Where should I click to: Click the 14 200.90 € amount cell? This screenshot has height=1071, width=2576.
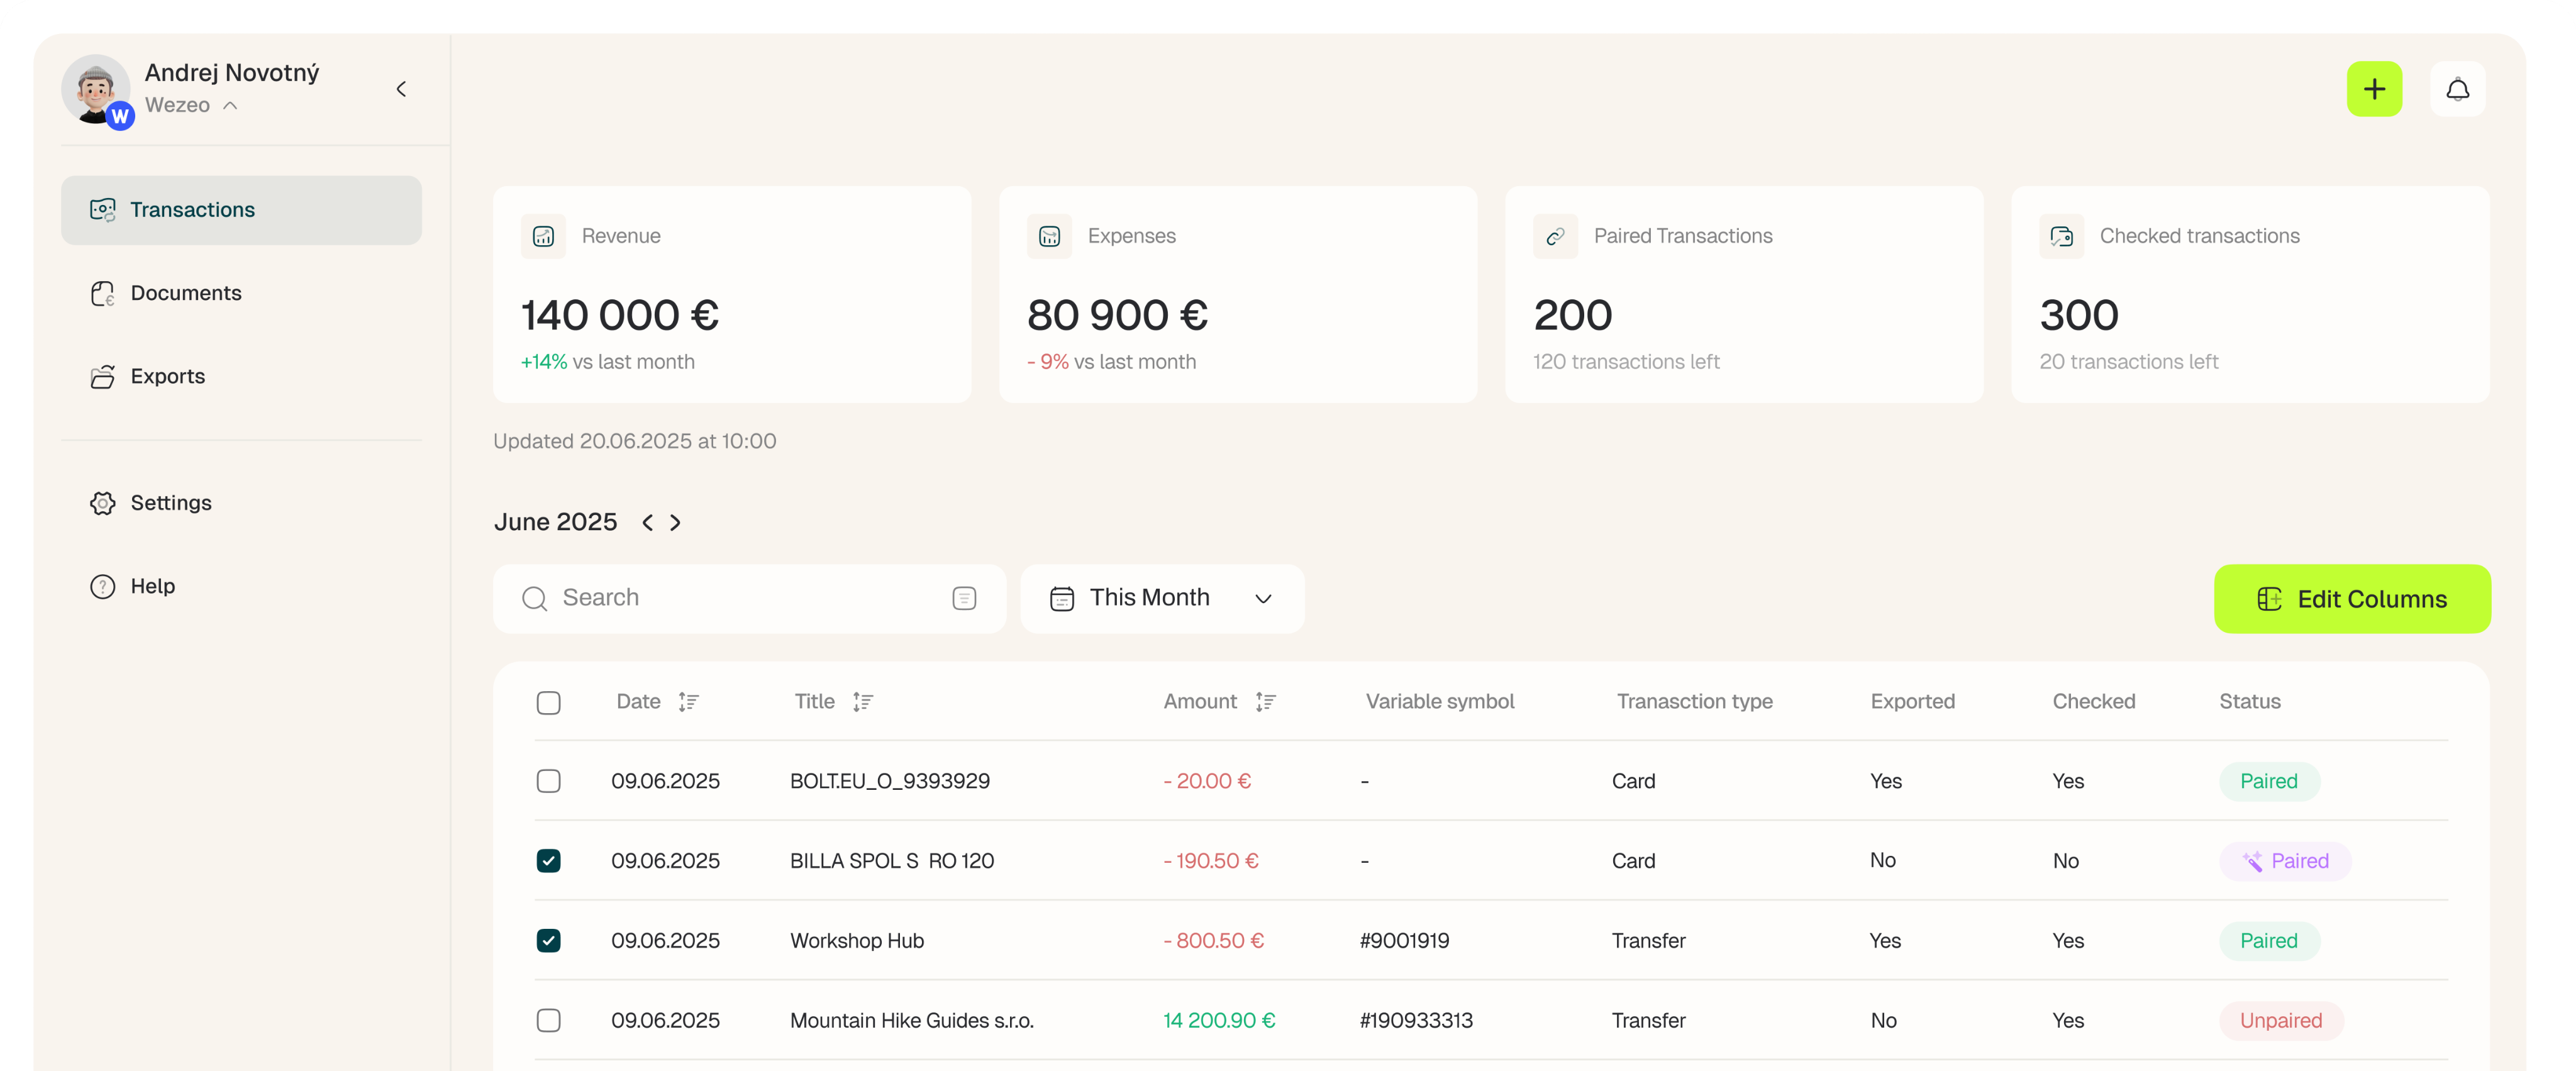tap(1218, 1020)
